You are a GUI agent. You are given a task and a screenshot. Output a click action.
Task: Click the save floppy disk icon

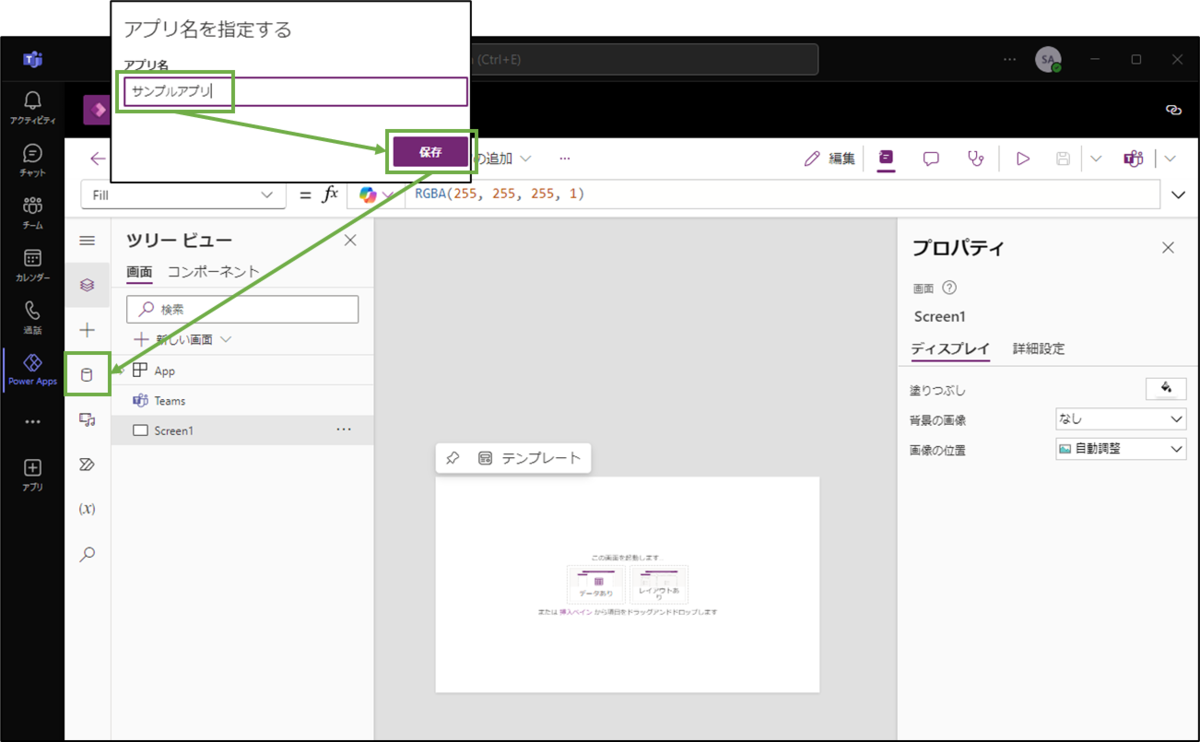tap(1063, 158)
